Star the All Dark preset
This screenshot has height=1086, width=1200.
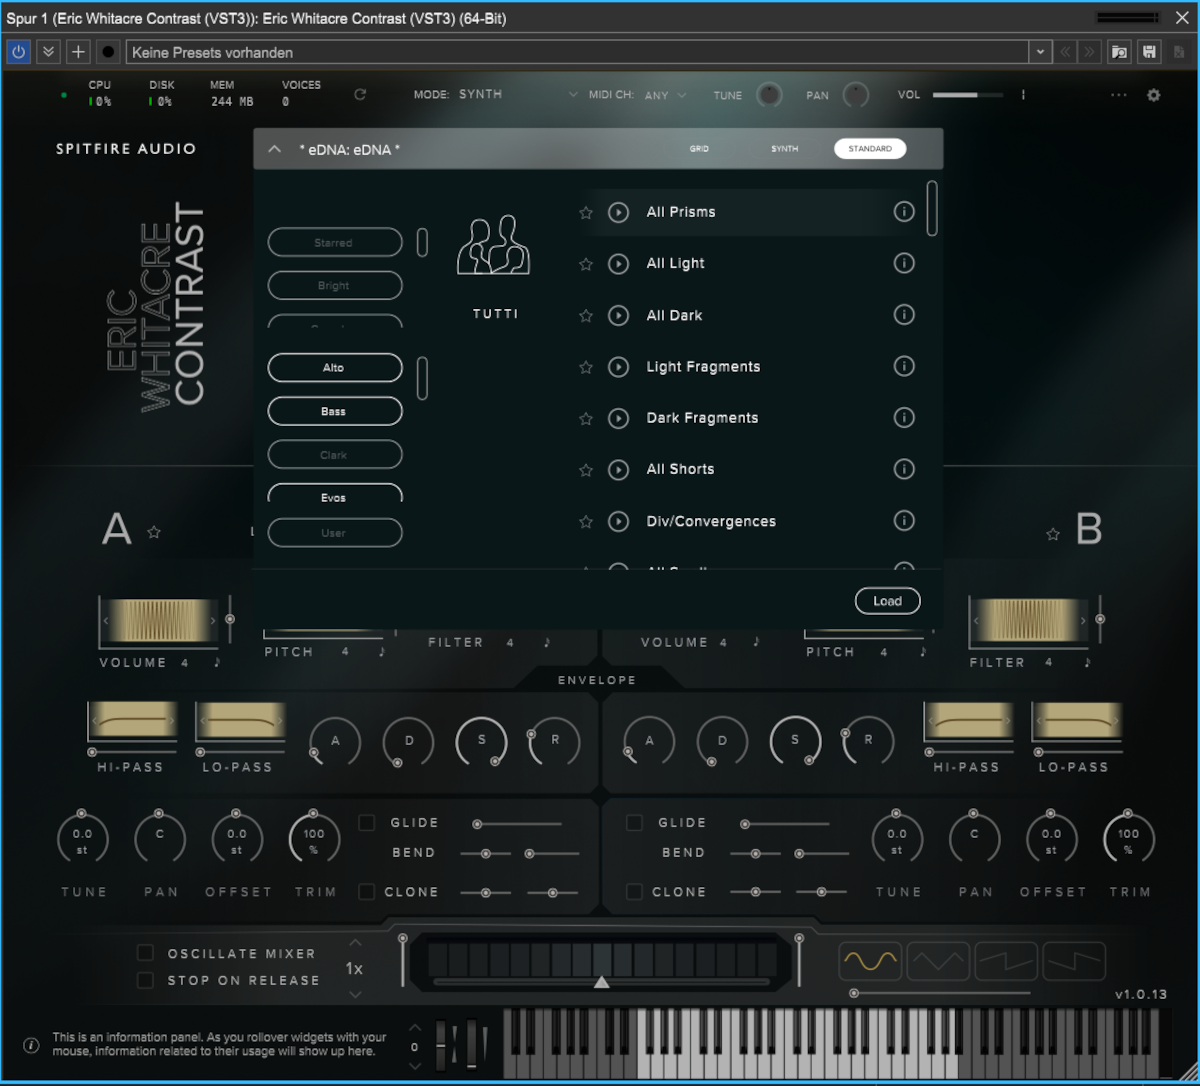click(586, 315)
